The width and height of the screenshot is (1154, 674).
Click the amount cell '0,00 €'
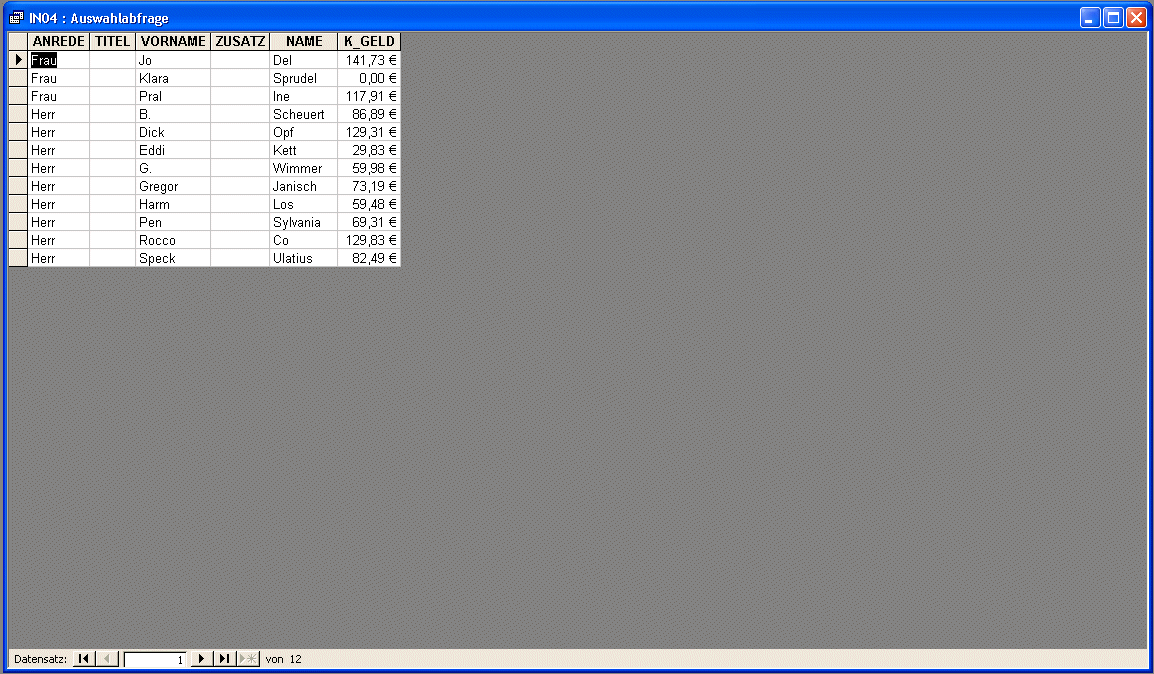[x=369, y=78]
